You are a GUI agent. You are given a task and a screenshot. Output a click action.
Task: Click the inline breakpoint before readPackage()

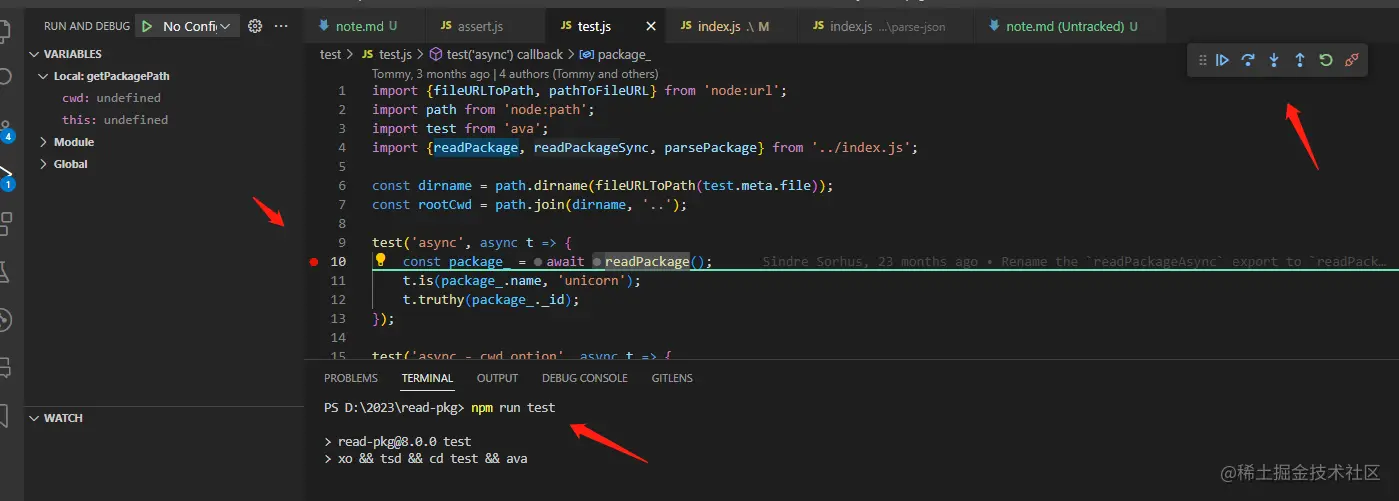pyautogui.click(x=597, y=262)
